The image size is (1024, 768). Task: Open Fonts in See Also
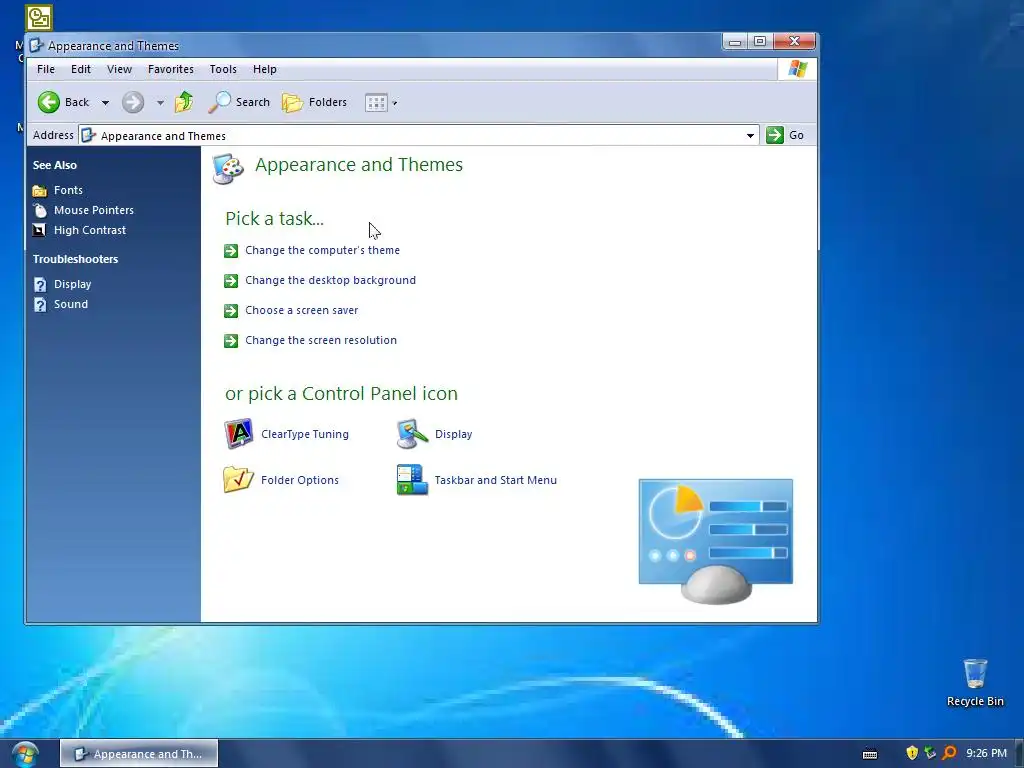[x=68, y=190]
